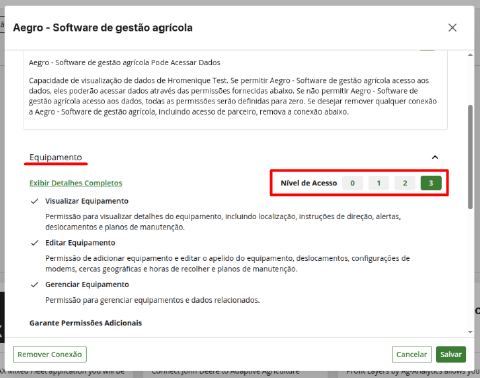Select the Editar Equipamento label
Viewport: 480px width, 378px height.
point(80,243)
